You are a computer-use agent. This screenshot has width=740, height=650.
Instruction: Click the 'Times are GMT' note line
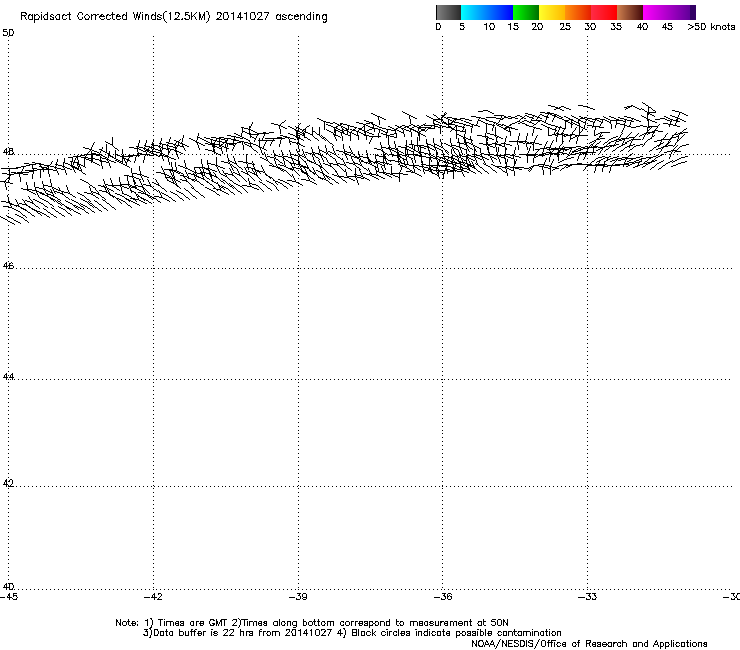(312, 623)
